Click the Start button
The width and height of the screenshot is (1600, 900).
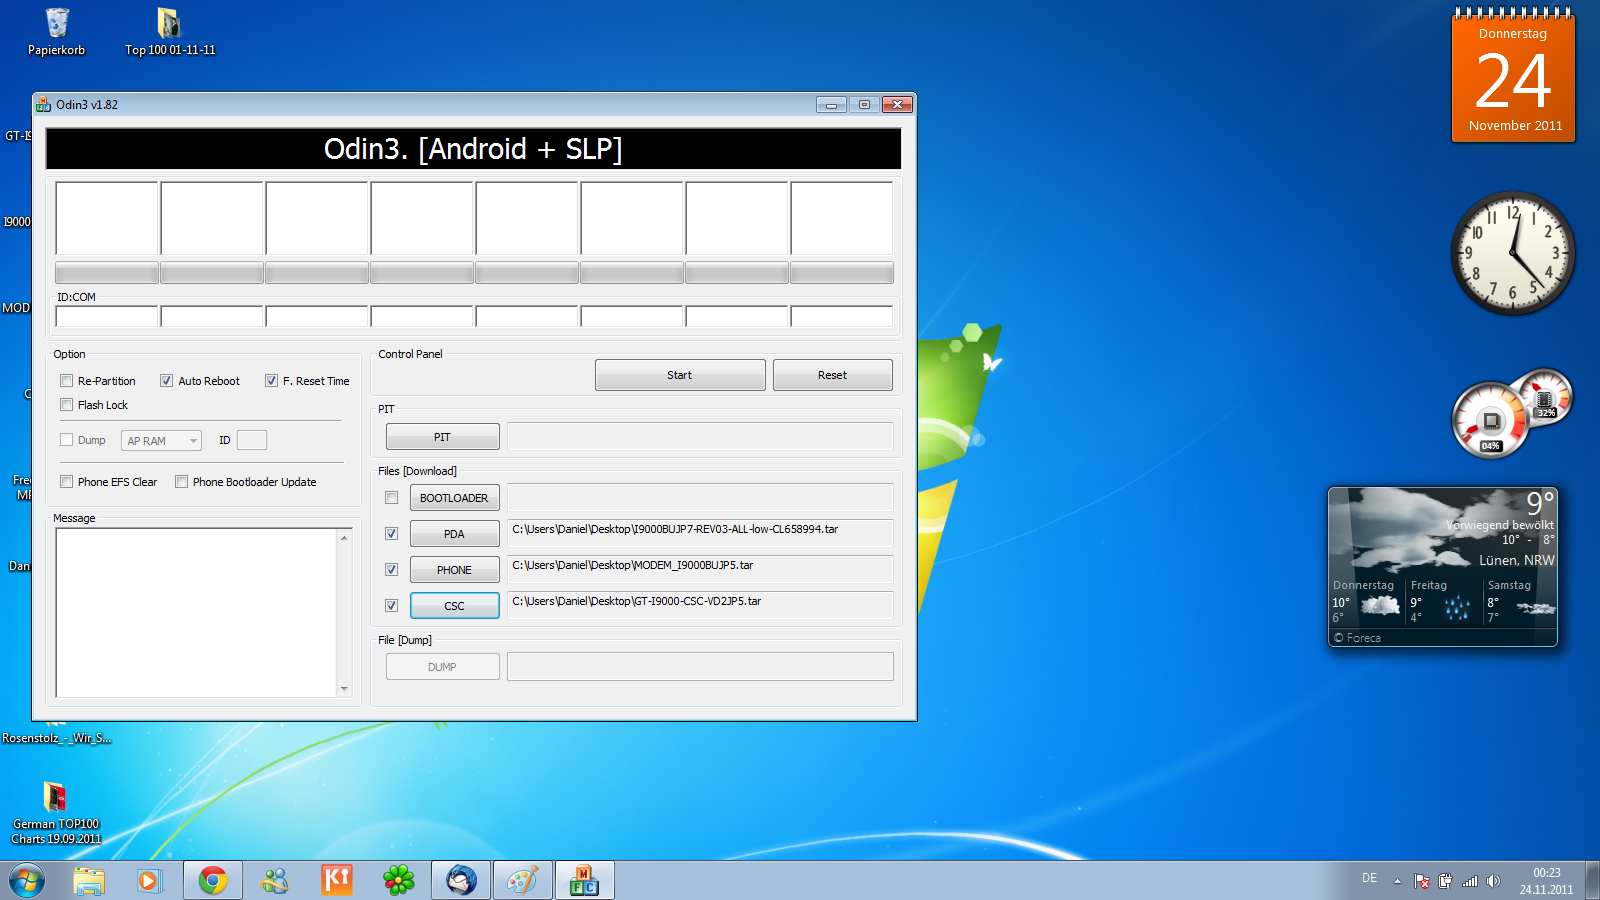coord(680,375)
